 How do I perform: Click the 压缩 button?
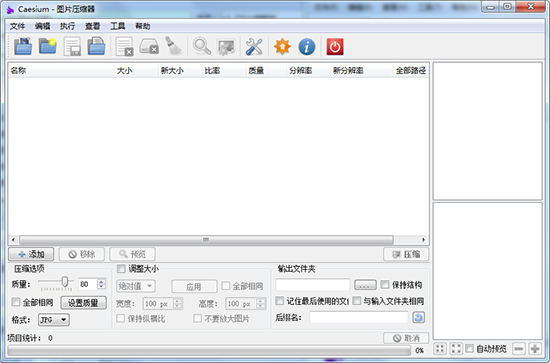click(406, 254)
